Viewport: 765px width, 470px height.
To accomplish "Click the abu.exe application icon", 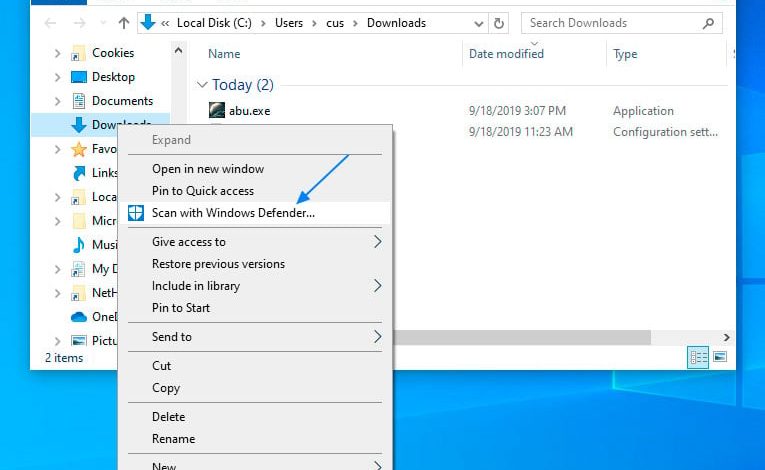I will pyautogui.click(x=217, y=110).
